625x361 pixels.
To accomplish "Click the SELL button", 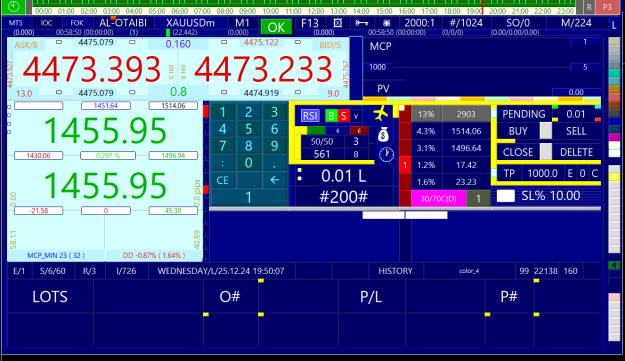I will tap(576, 131).
